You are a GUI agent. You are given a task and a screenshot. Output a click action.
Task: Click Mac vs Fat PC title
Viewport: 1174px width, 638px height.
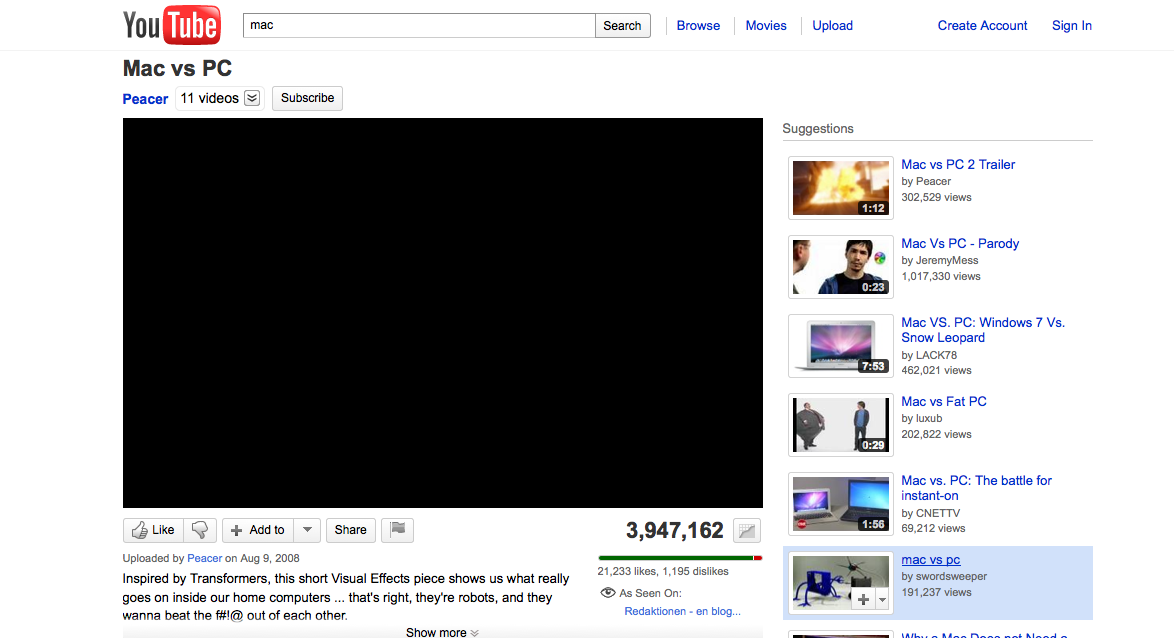pos(943,401)
